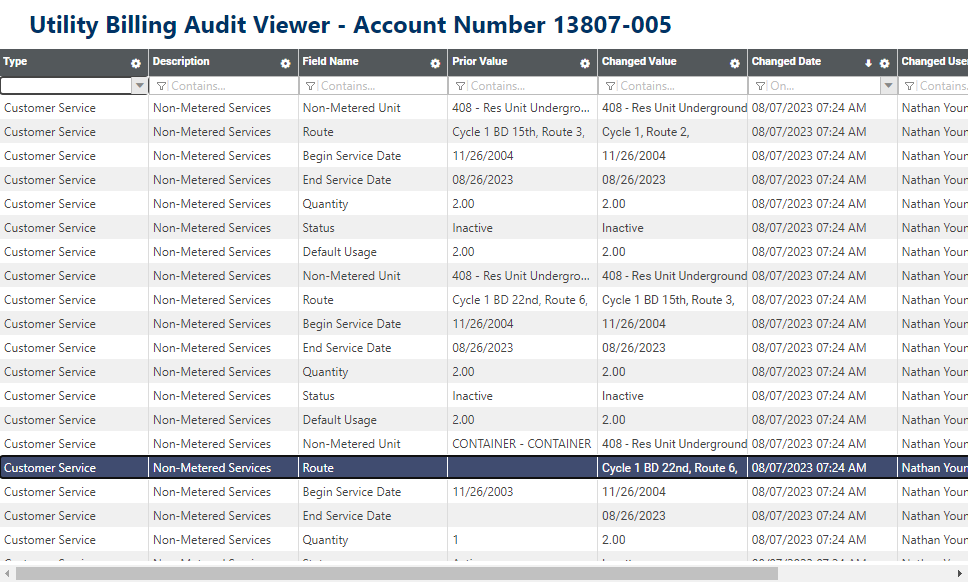Click filter funnel in Prior Value column
Viewport: 969px width, 582px height.
coord(460,86)
